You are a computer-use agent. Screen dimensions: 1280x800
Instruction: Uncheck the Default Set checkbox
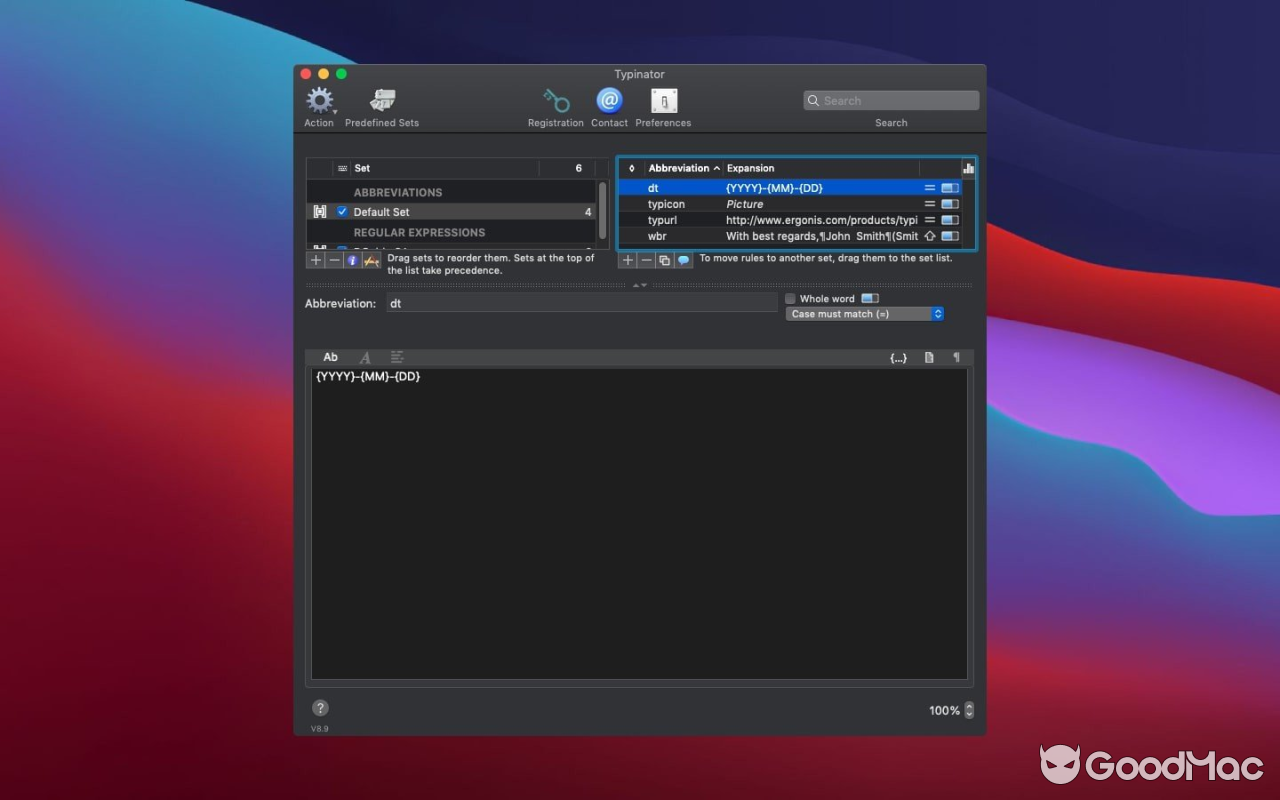(343, 211)
